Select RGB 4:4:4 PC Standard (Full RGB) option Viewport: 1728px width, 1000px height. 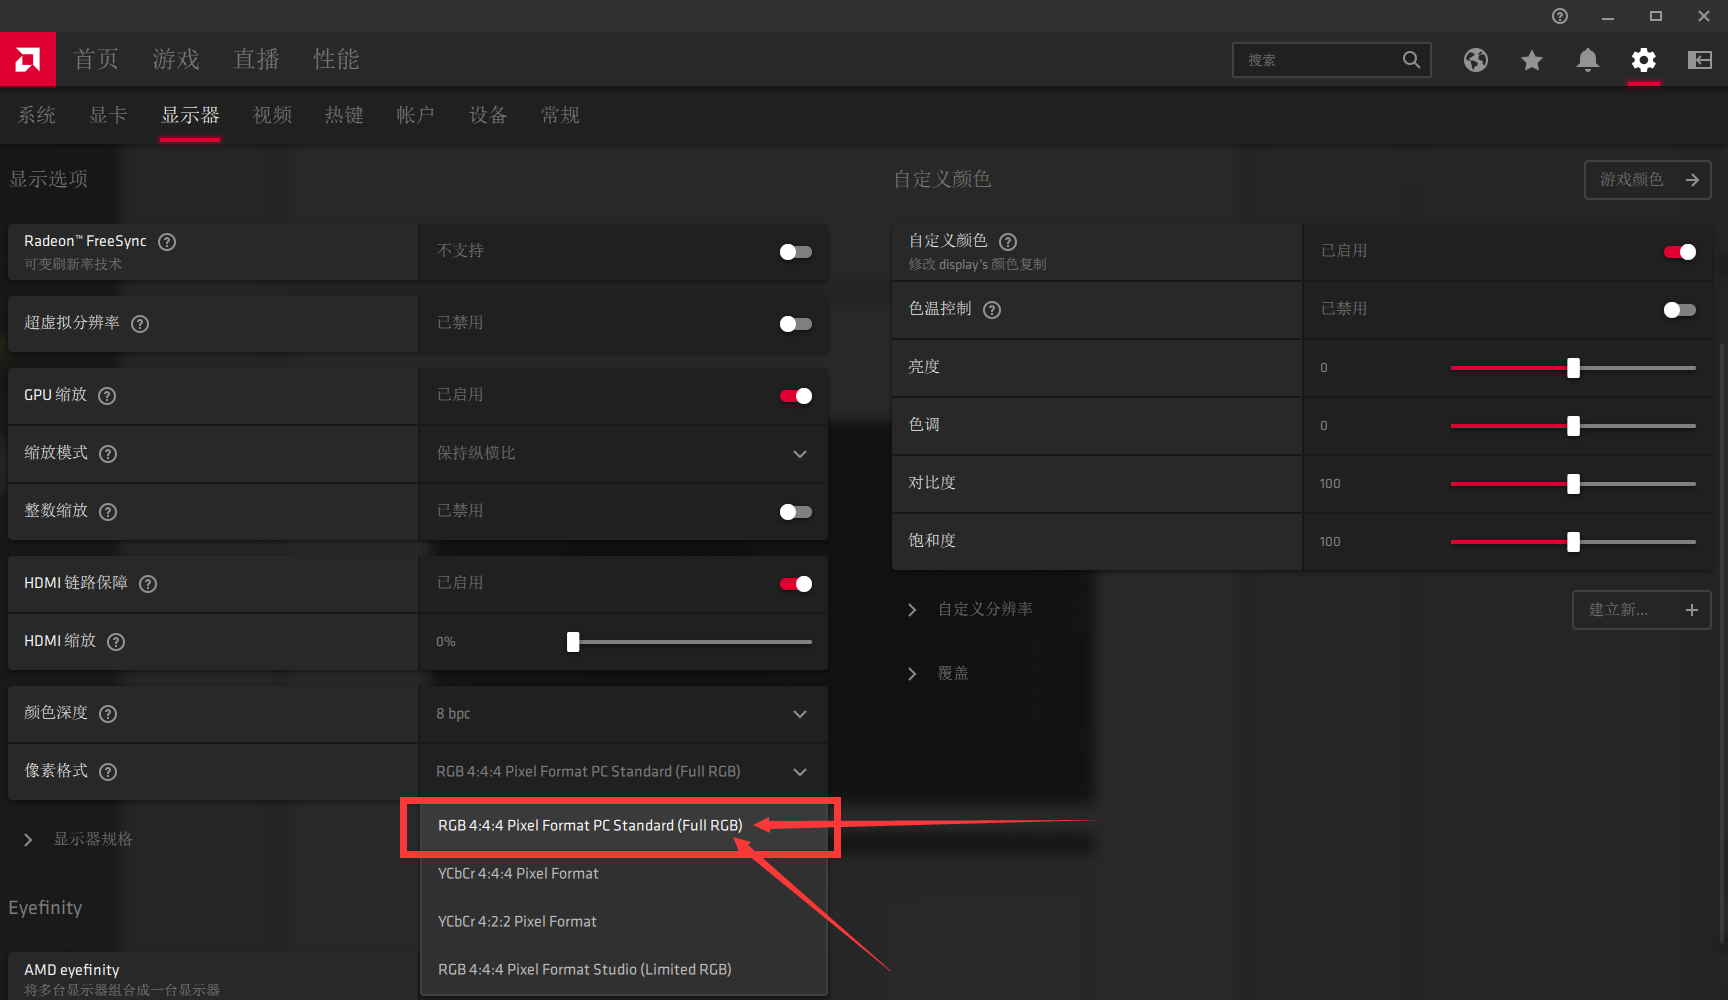coord(623,826)
